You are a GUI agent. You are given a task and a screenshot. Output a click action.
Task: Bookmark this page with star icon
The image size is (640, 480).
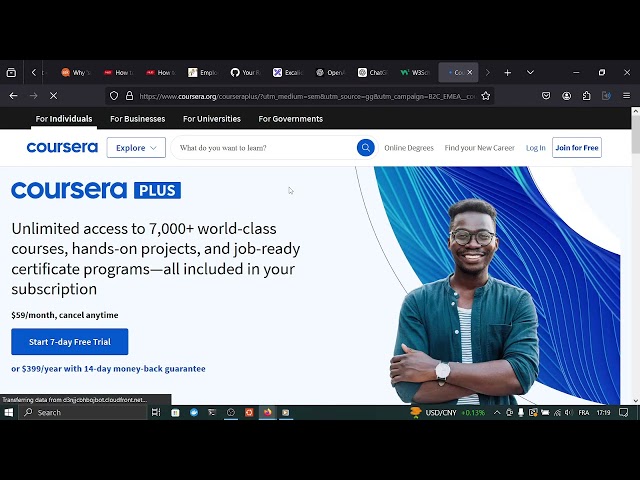(486, 96)
